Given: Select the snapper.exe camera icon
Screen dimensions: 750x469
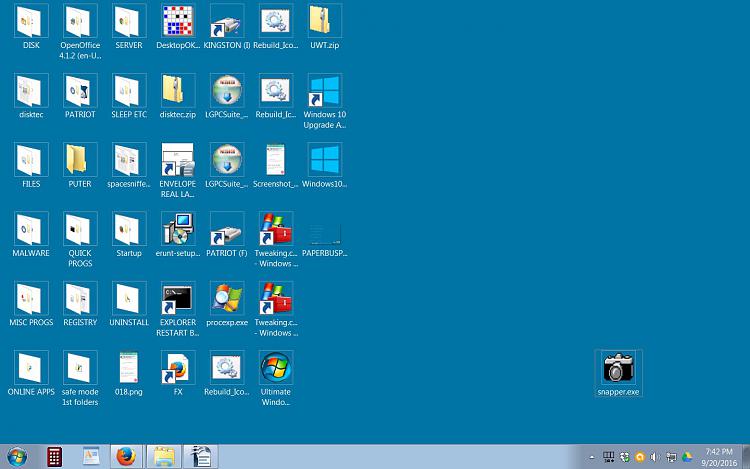Looking at the screenshot, I should 618,368.
